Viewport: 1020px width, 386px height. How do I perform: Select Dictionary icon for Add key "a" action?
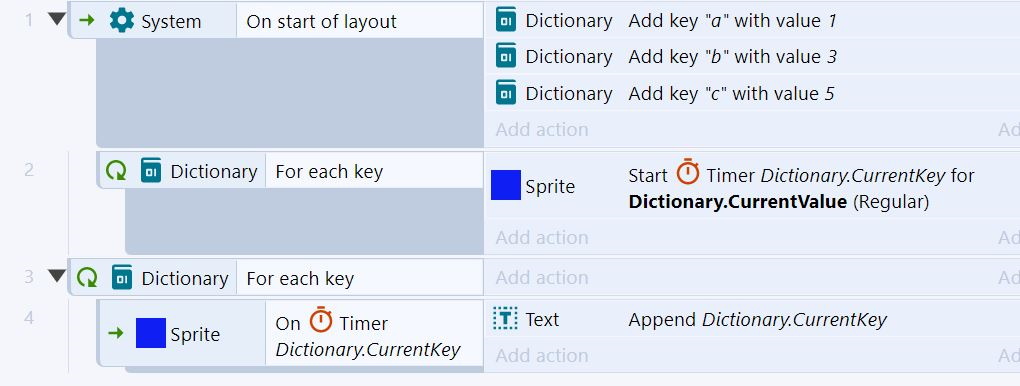coord(505,20)
